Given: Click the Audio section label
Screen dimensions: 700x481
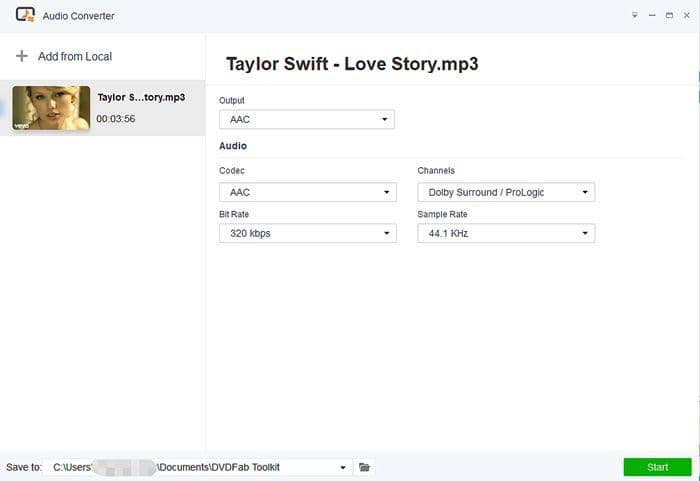Looking at the screenshot, I should [x=233, y=146].
